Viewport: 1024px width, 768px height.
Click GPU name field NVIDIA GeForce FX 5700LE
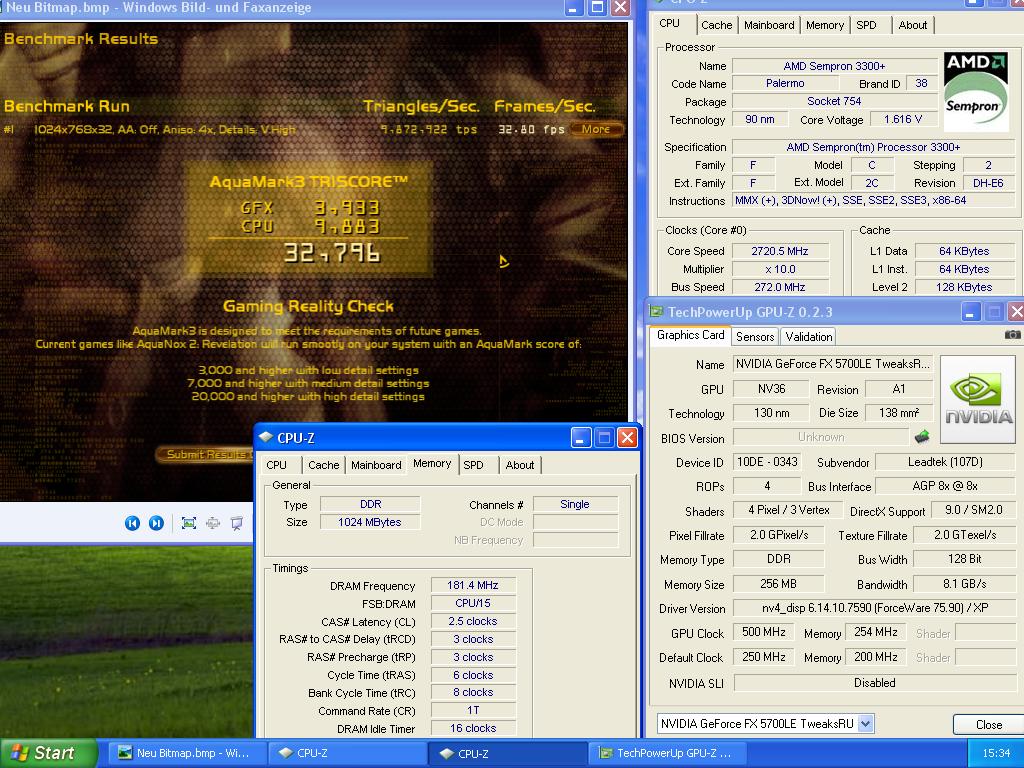(x=832, y=364)
